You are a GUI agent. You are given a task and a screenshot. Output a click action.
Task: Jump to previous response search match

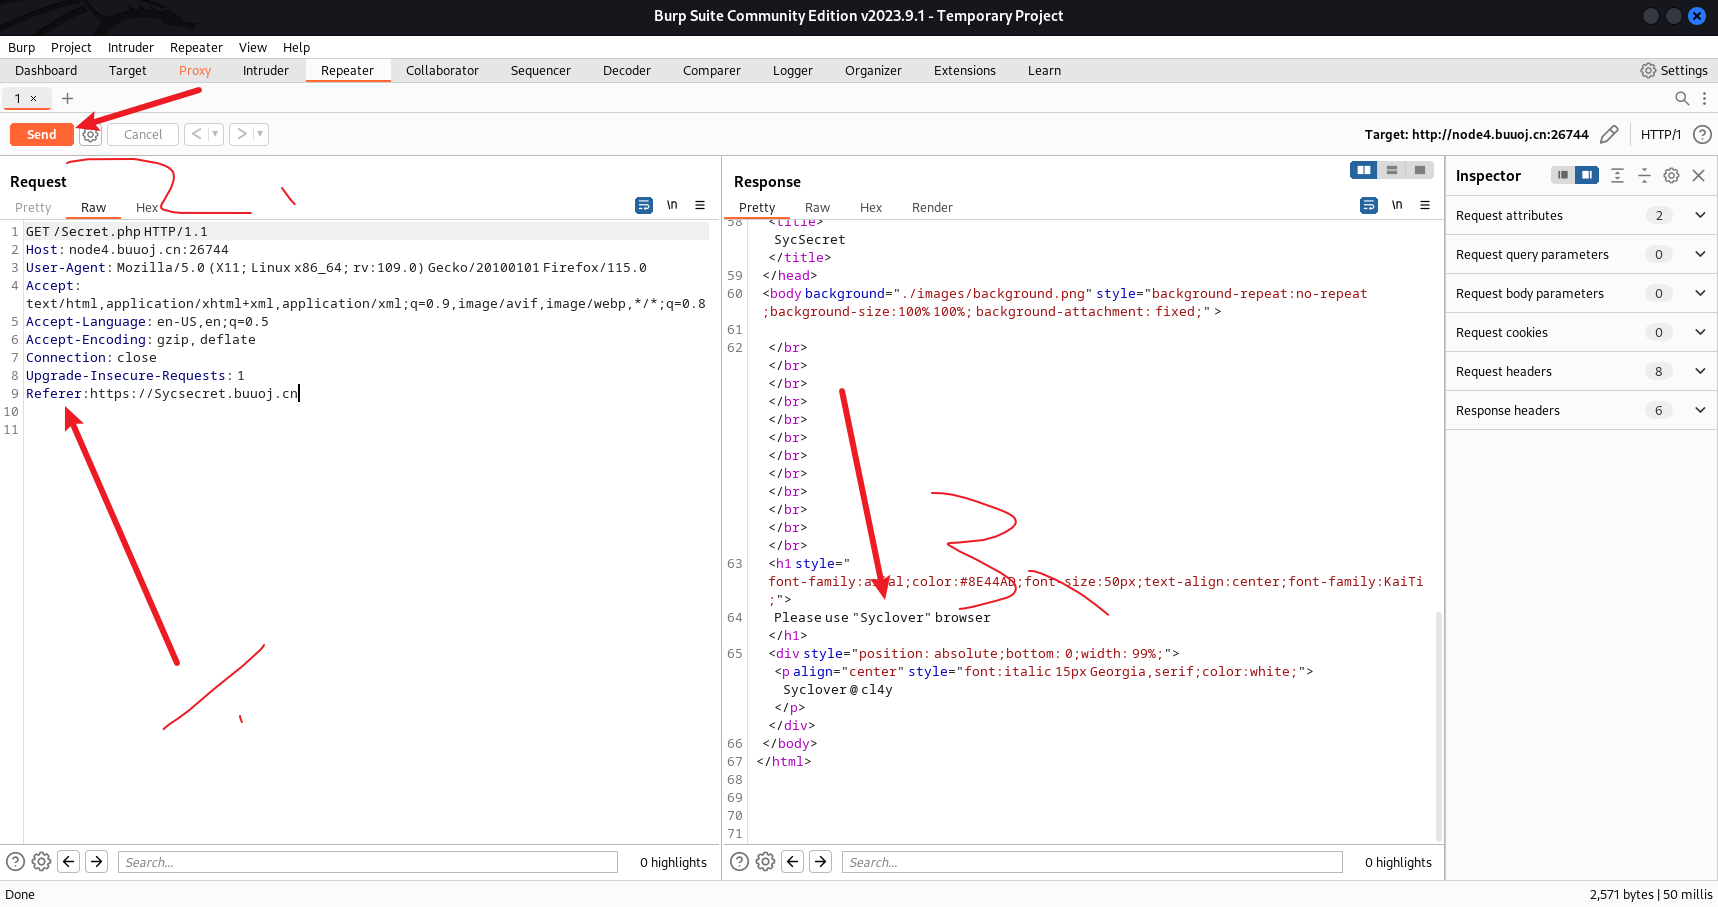point(793,861)
